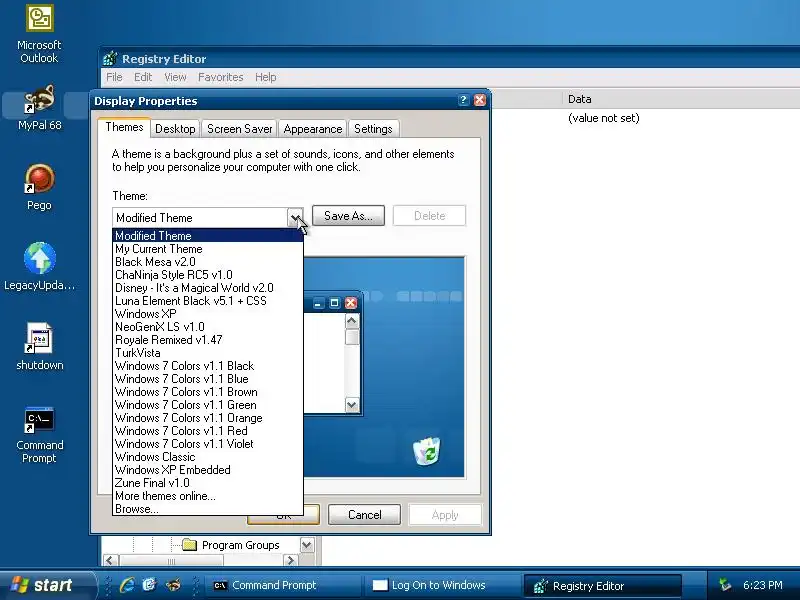Screen dimensions: 800x600
Task: Select Luna Element Black v5.1 theme
Action: (208, 301)
